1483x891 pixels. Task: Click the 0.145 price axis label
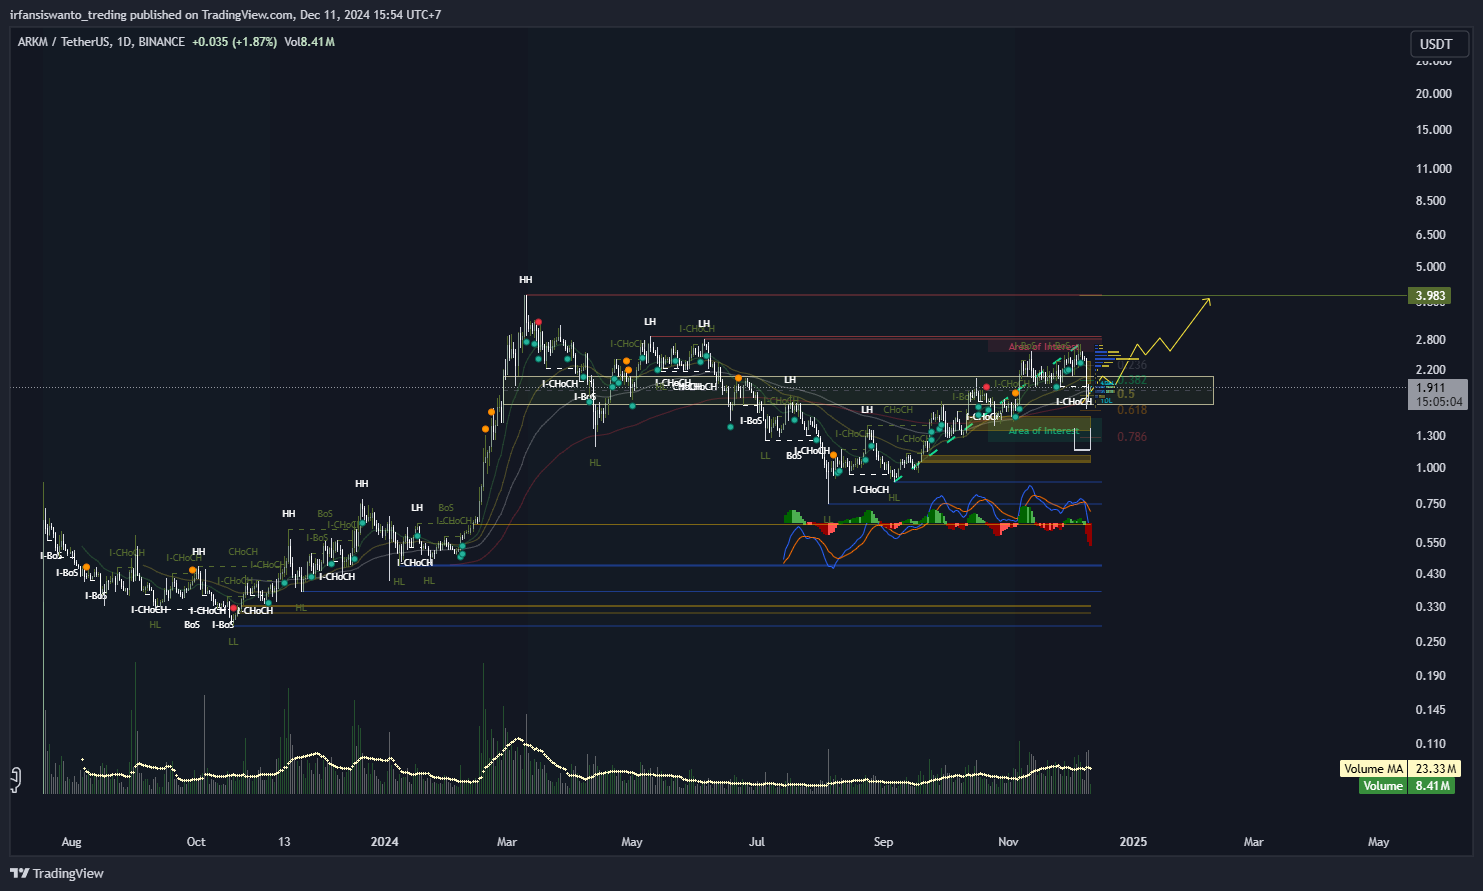point(1431,709)
